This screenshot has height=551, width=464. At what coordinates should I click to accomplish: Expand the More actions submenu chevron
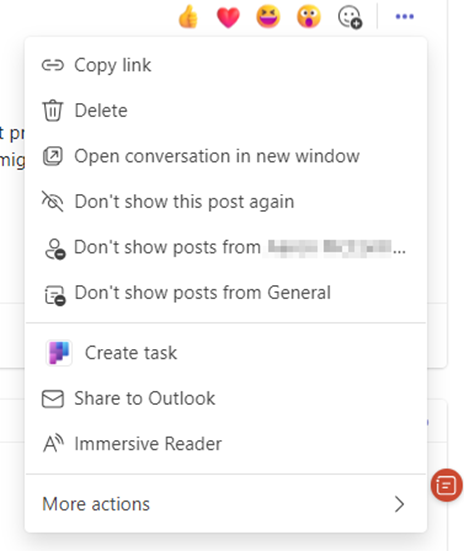399,504
